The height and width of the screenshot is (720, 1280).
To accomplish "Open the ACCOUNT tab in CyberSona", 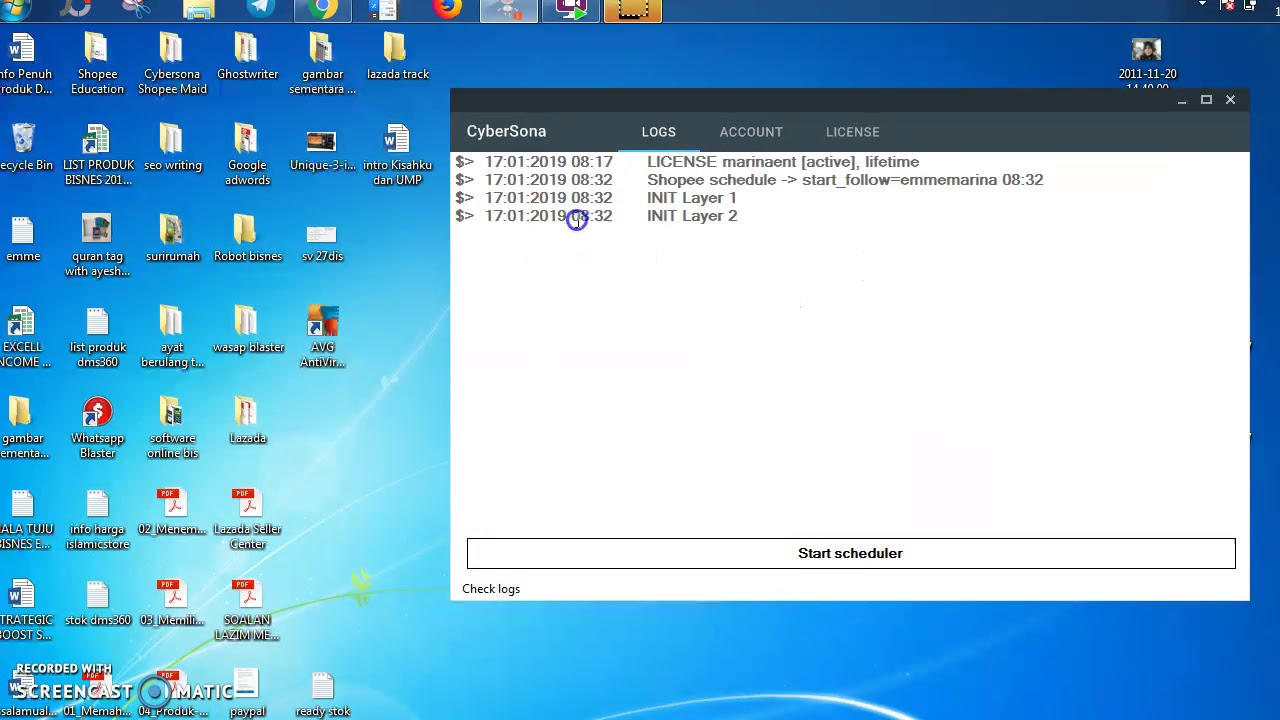I will pos(751,132).
